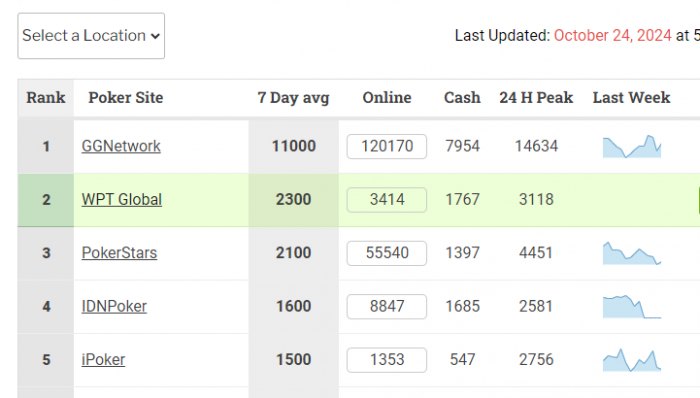Click rank number 4 cell

pyautogui.click(x=46, y=307)
